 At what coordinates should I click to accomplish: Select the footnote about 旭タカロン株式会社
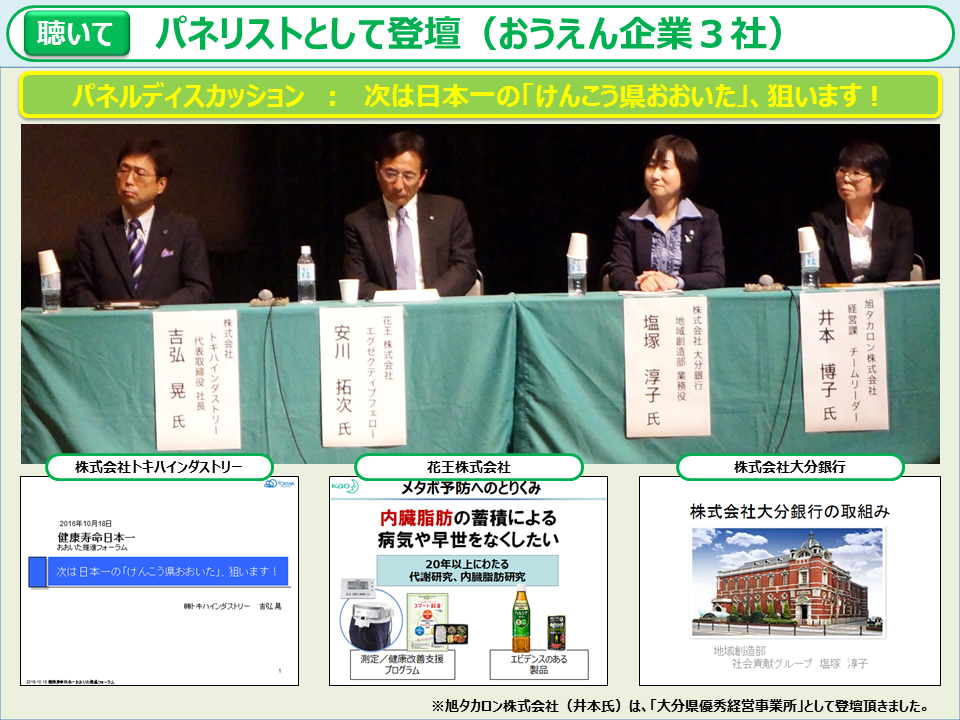coord(680,706)
